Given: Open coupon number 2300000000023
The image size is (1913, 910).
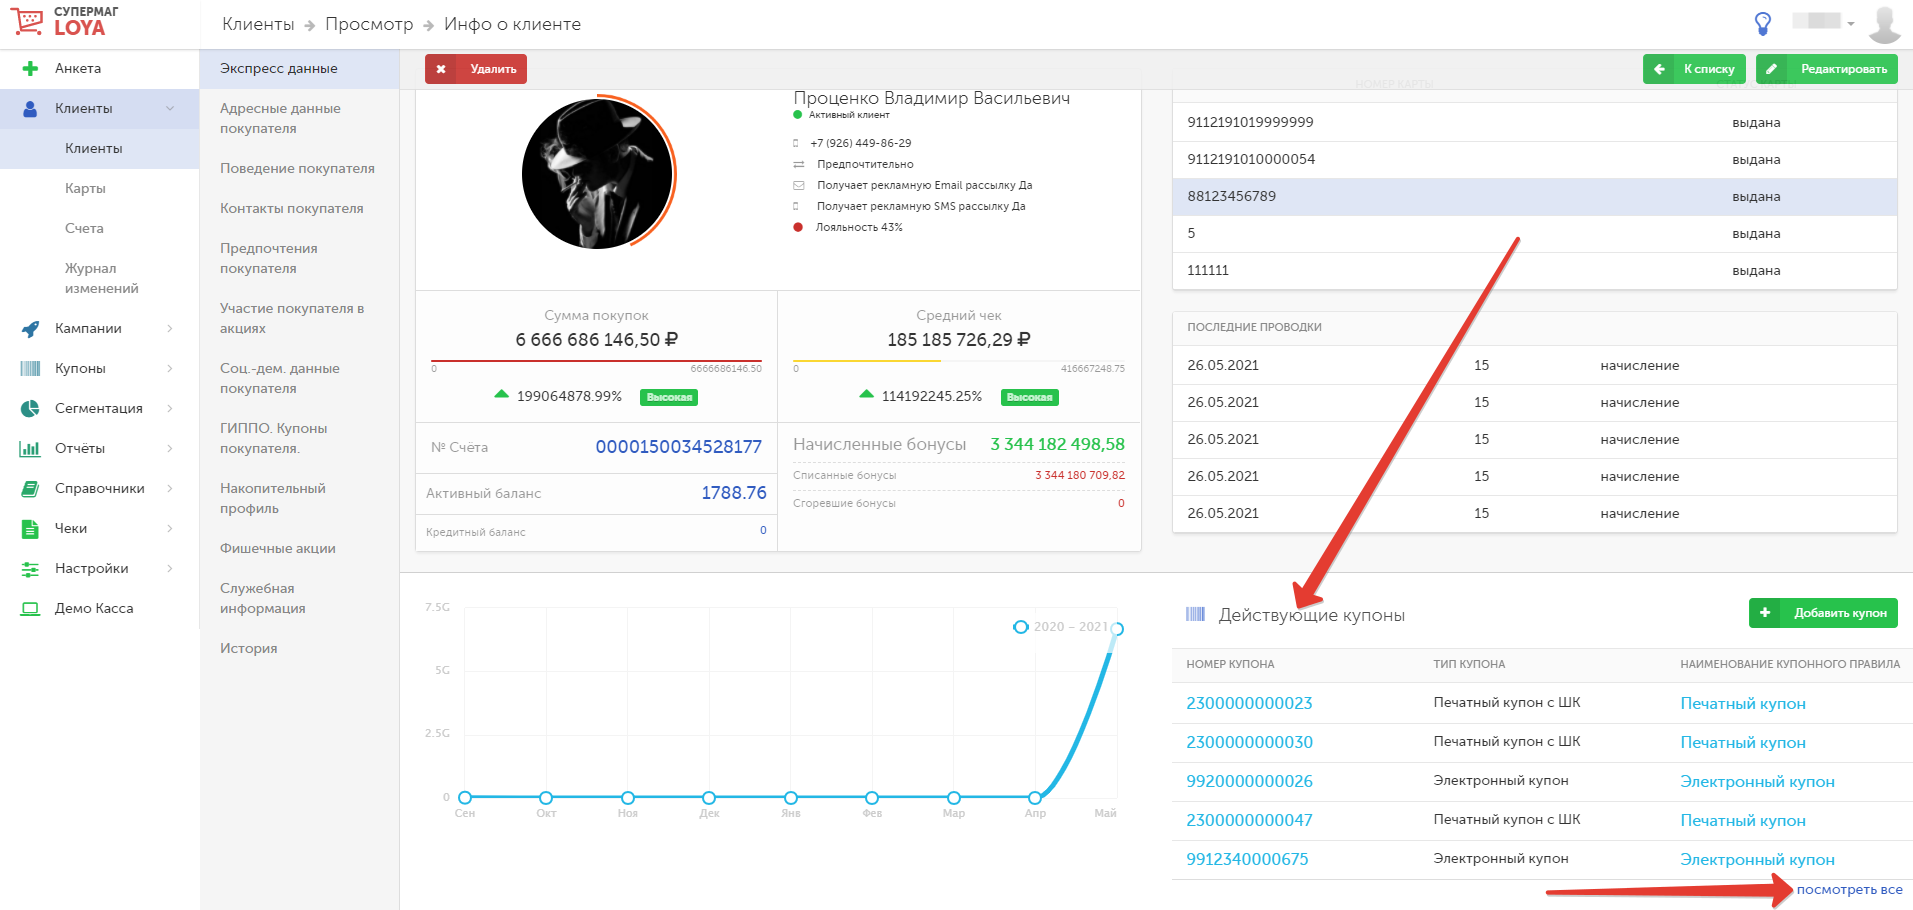Looking at the screenshot, I should click(1249, 704).
